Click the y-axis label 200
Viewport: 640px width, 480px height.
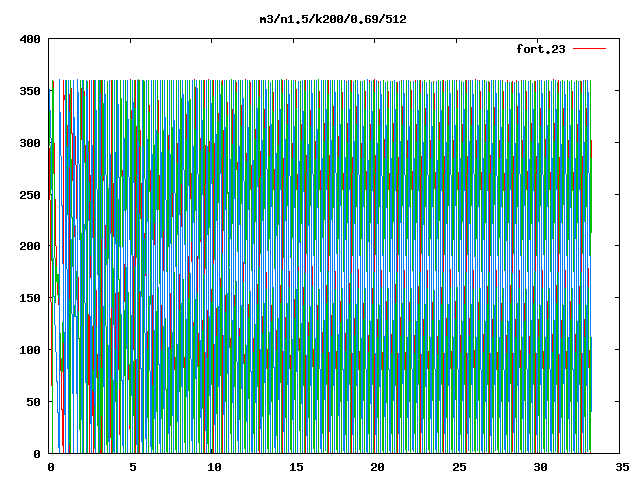tap(30, 246)
